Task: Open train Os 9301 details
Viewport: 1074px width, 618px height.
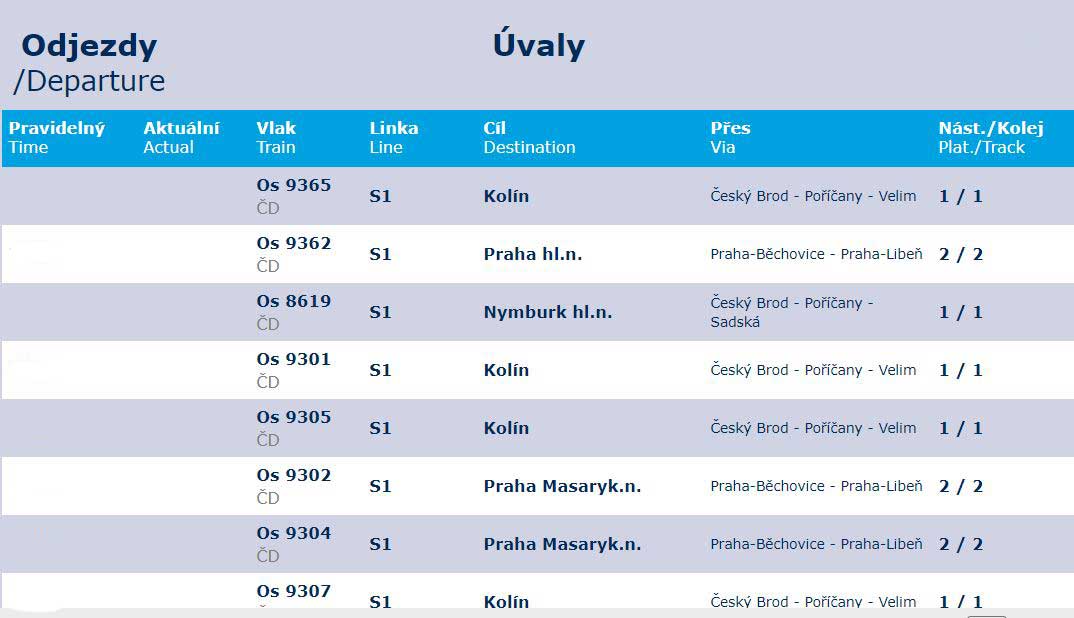Action: coord(538,370)
